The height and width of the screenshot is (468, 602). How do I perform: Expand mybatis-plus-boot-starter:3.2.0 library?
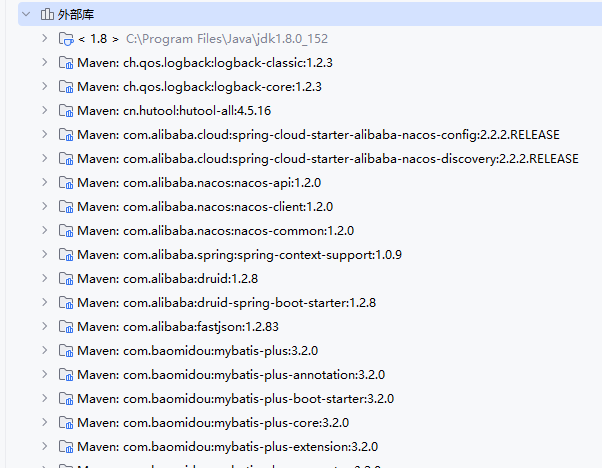tap(45, 399)
